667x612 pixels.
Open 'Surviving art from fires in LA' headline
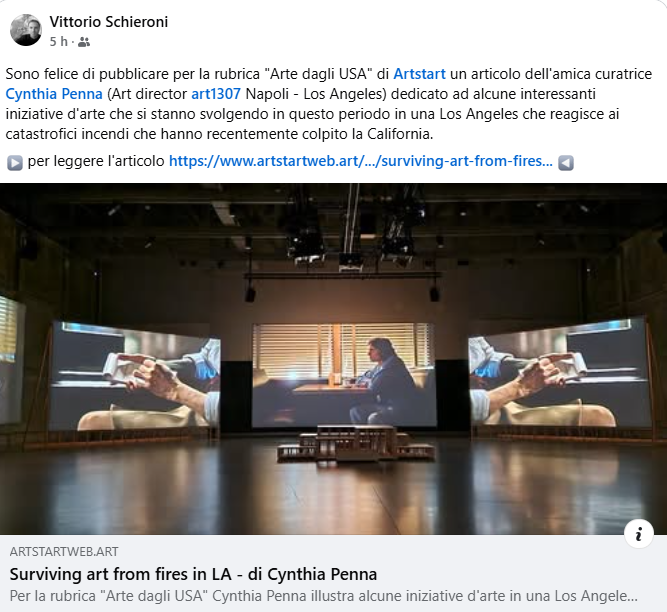[x=193, y=574]
